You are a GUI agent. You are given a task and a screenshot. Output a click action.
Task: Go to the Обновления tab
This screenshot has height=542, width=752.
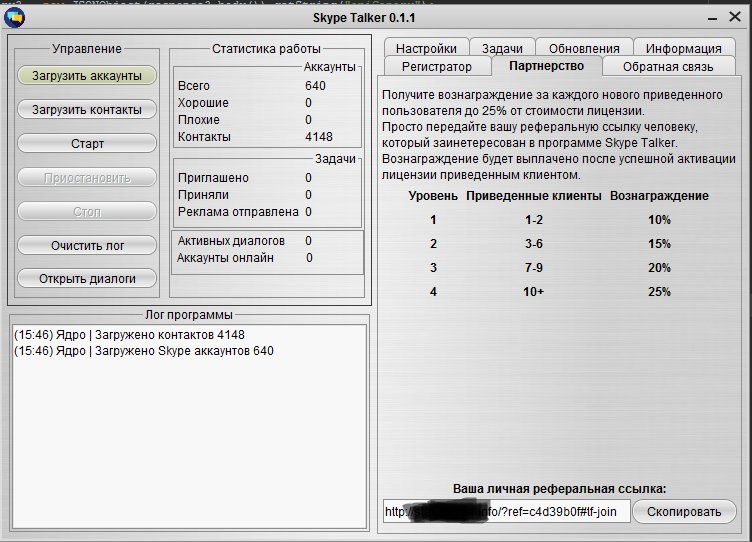584,48
